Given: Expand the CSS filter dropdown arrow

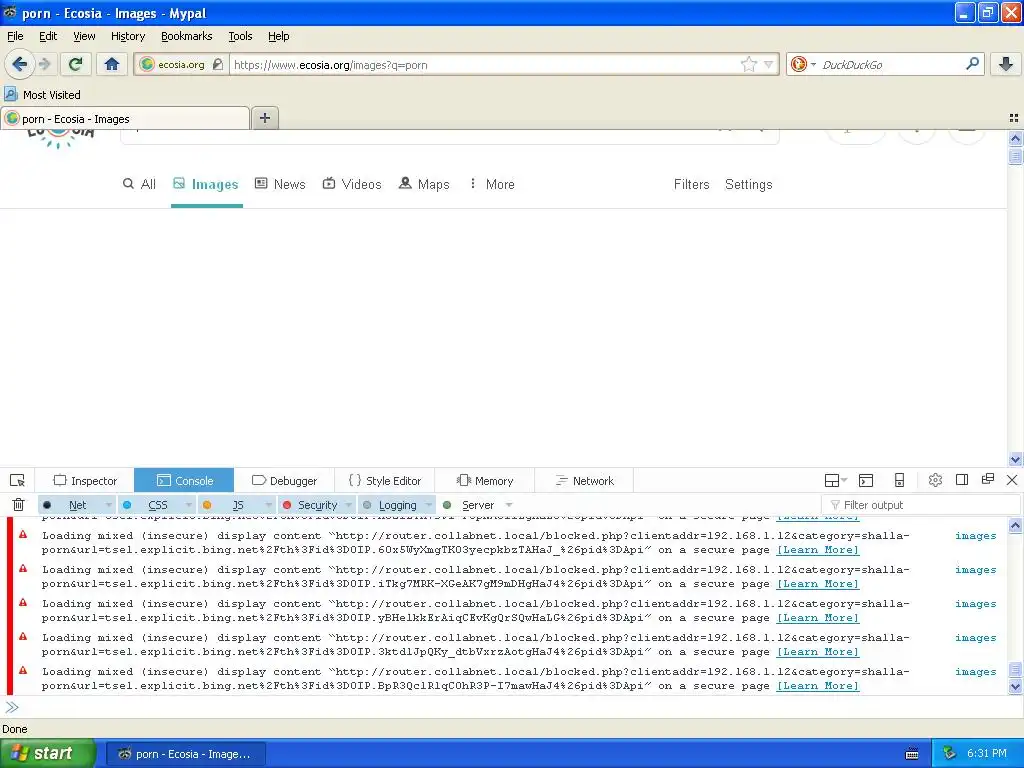Looking at the screenshot, I should [188, 505].
